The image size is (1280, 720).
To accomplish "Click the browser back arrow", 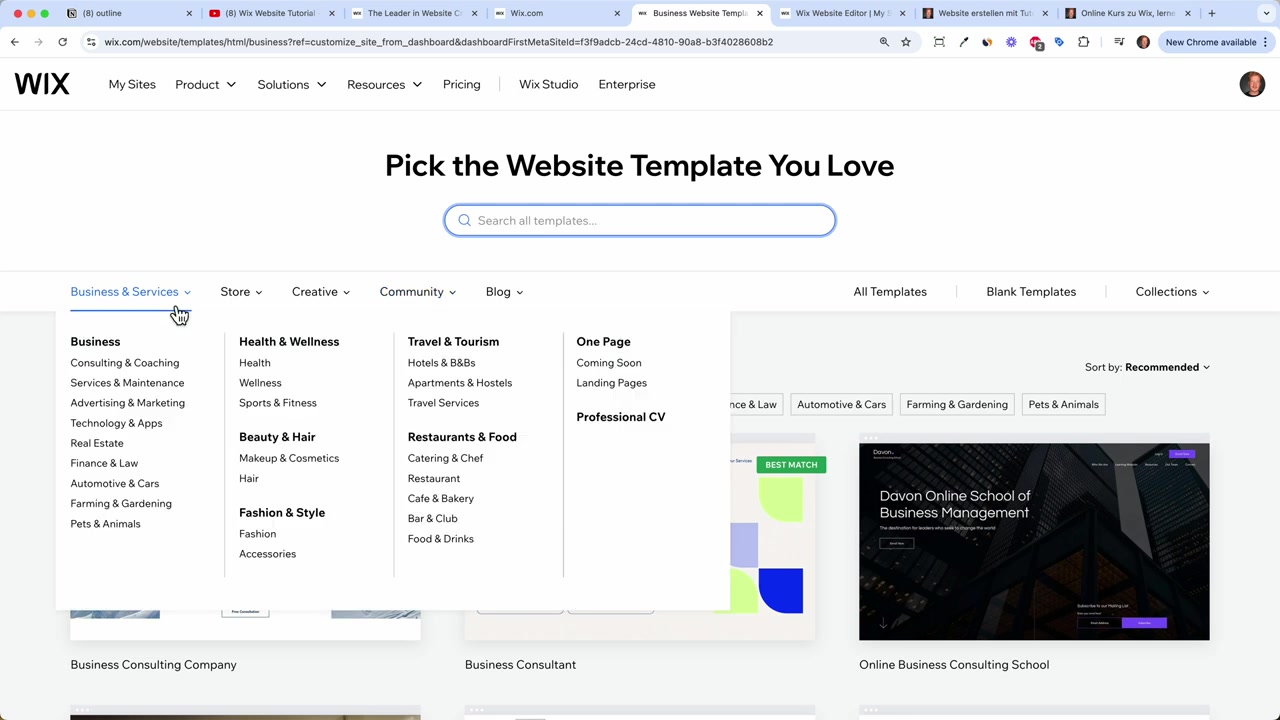I will point(14,42).
